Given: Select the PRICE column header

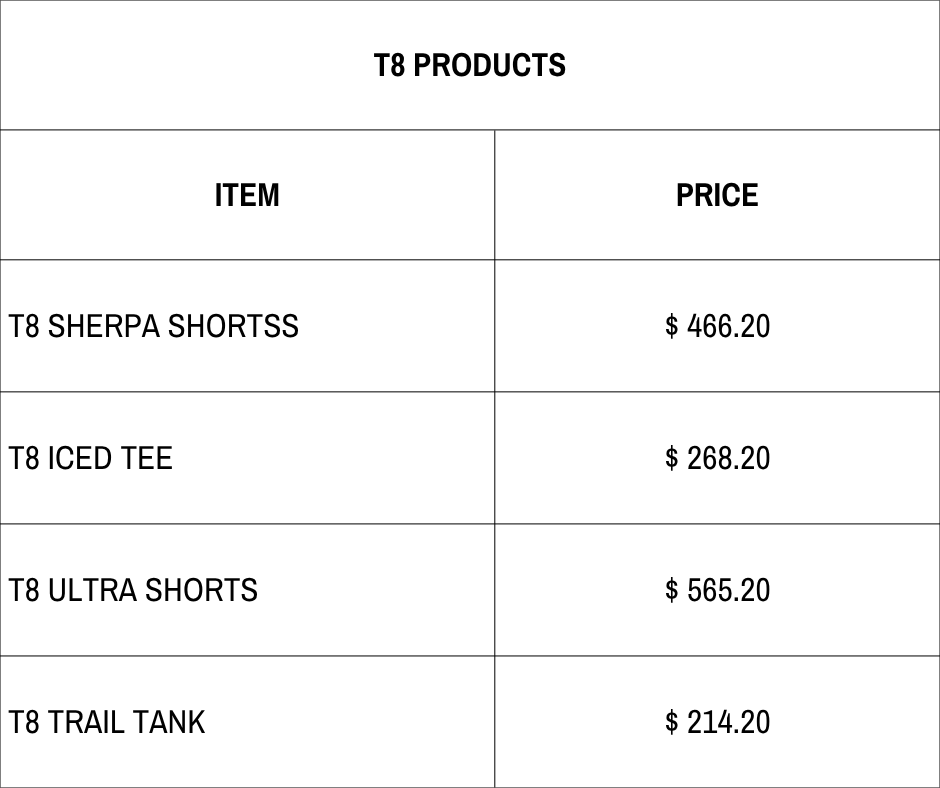Looking at the screenshot, I should [x=717, y=195].
